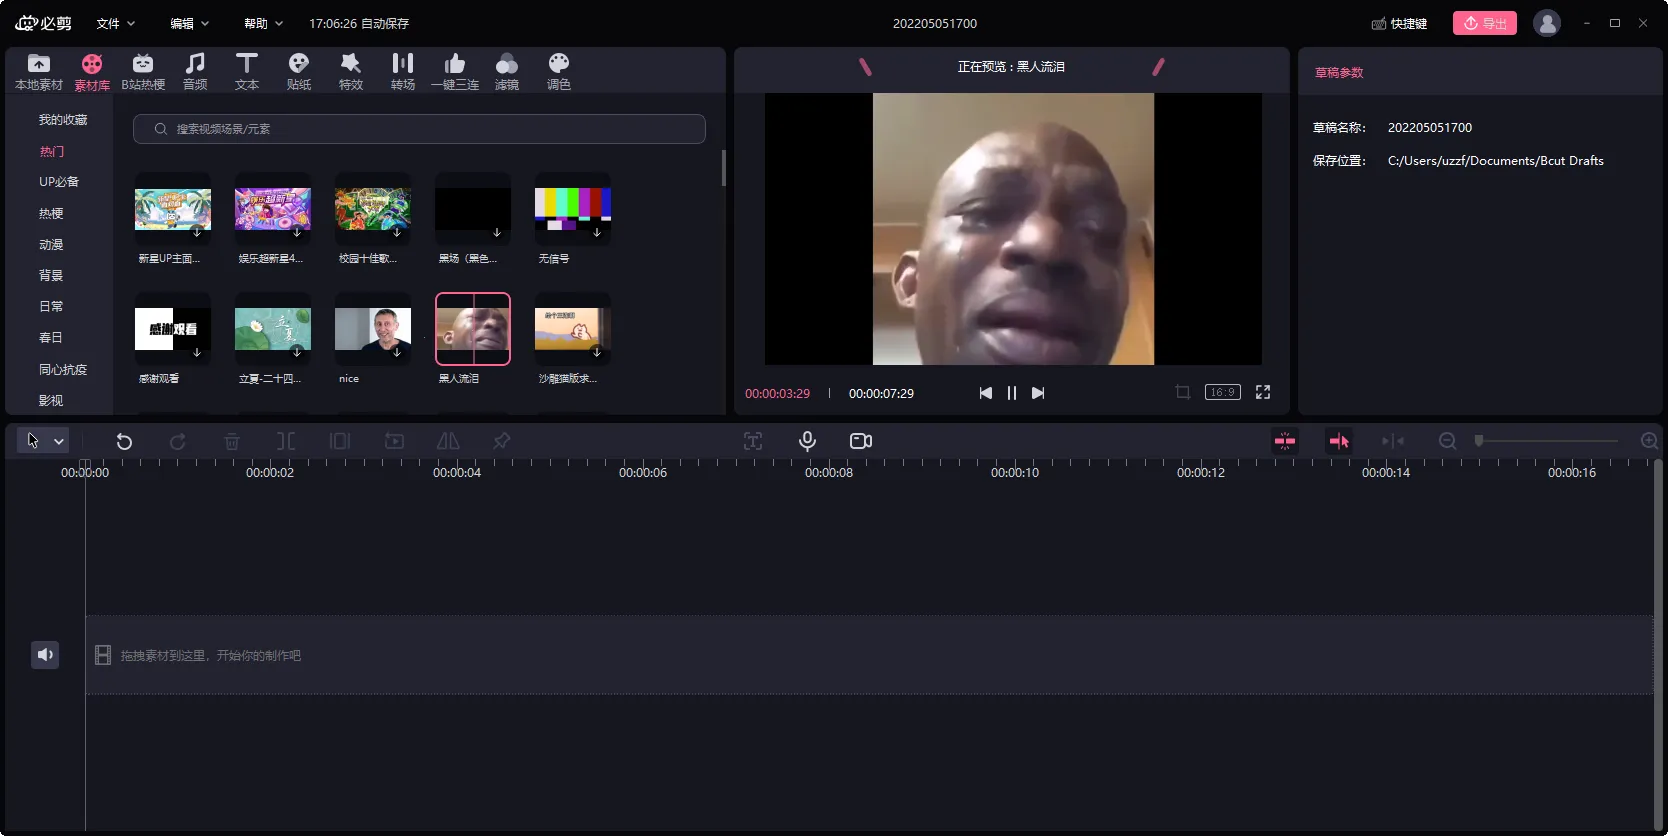Viewport: 1668px width, 836px height.
Task: Open the 转场 transitions panel
Action: click(402, 71)
